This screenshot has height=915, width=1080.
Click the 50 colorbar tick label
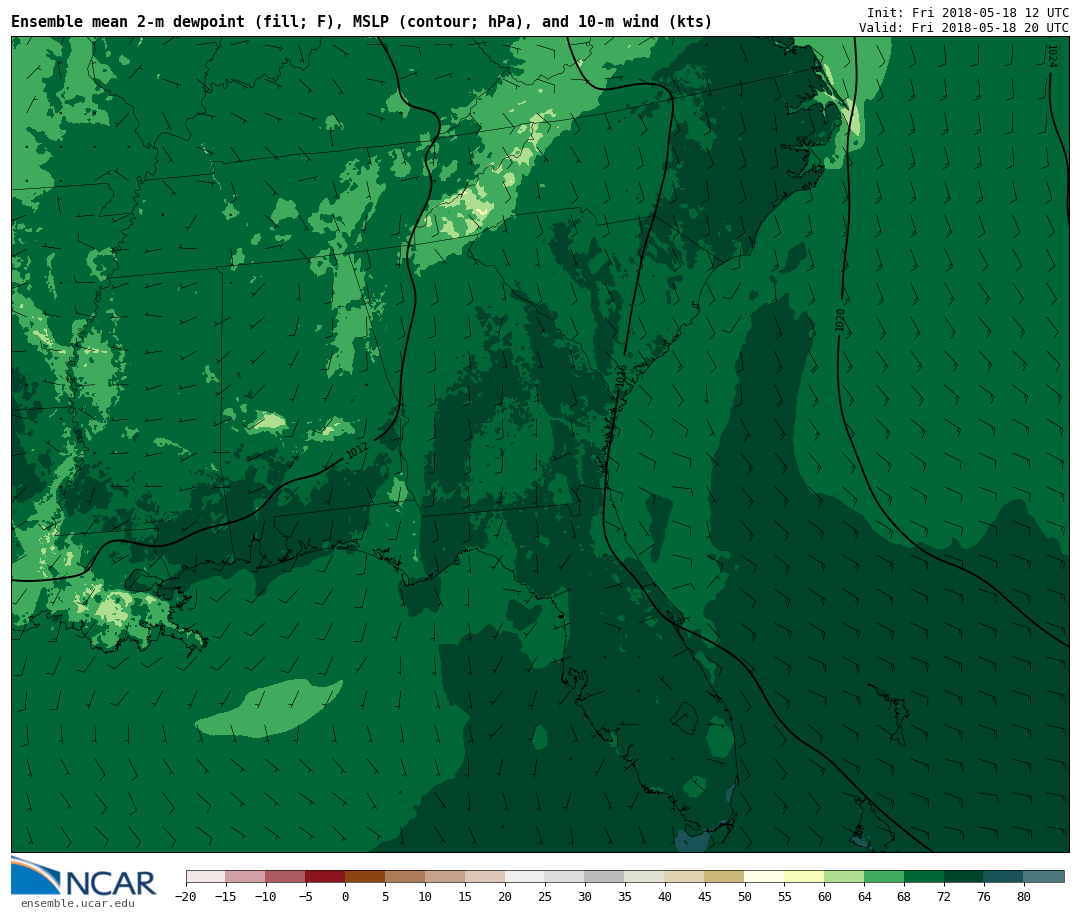pos(745,896)
